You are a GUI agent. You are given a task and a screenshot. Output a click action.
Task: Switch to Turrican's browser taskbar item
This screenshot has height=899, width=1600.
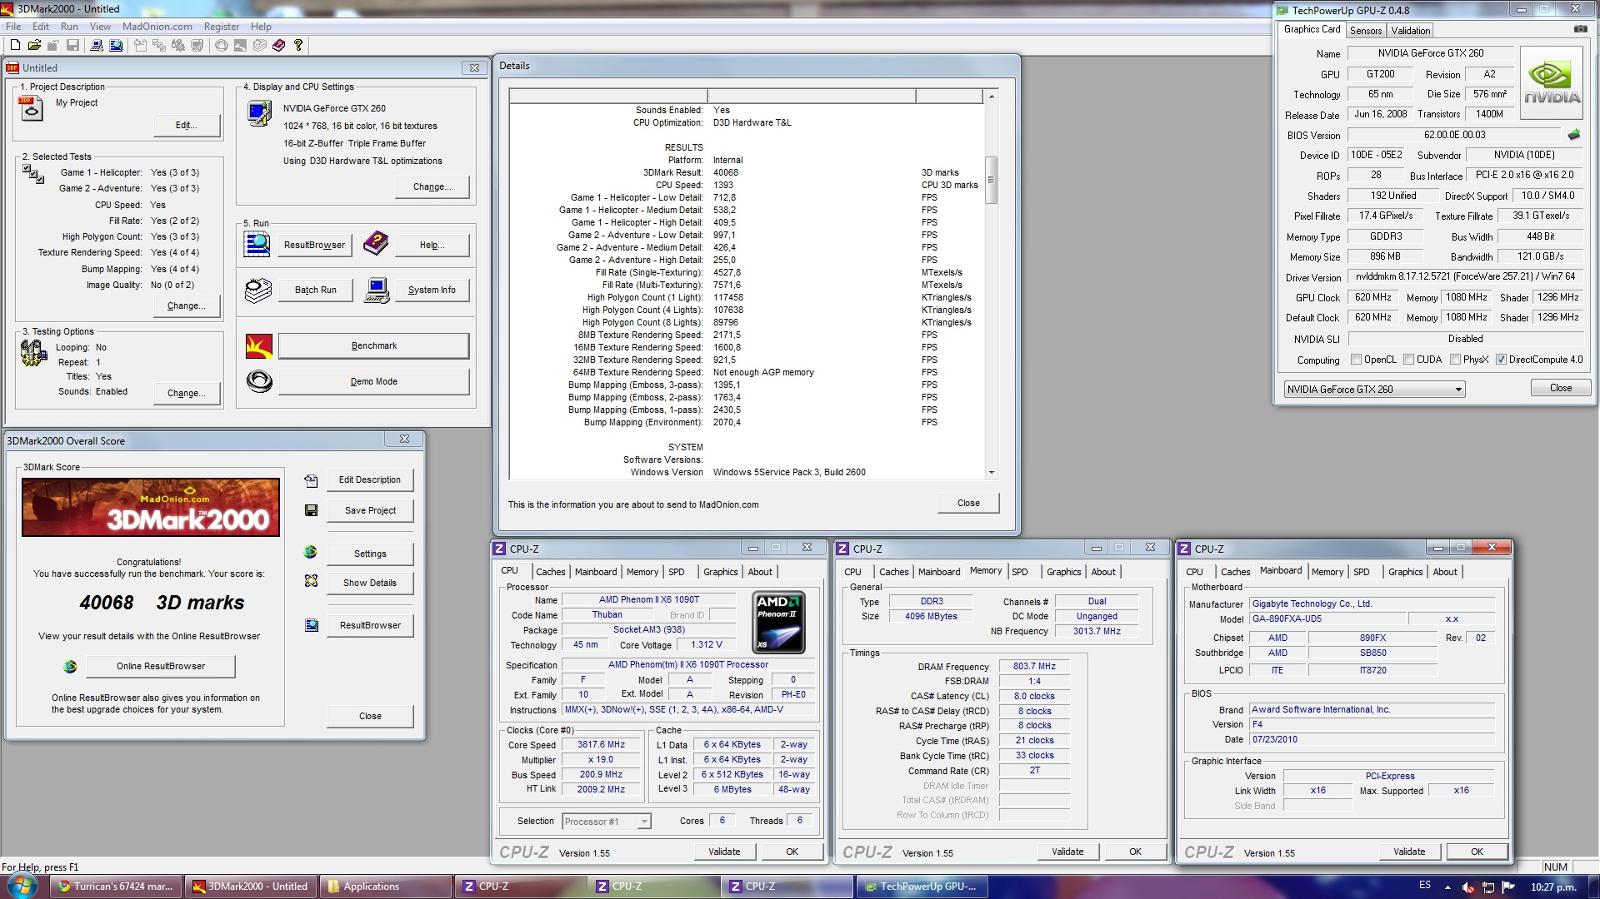pos(115,886)
